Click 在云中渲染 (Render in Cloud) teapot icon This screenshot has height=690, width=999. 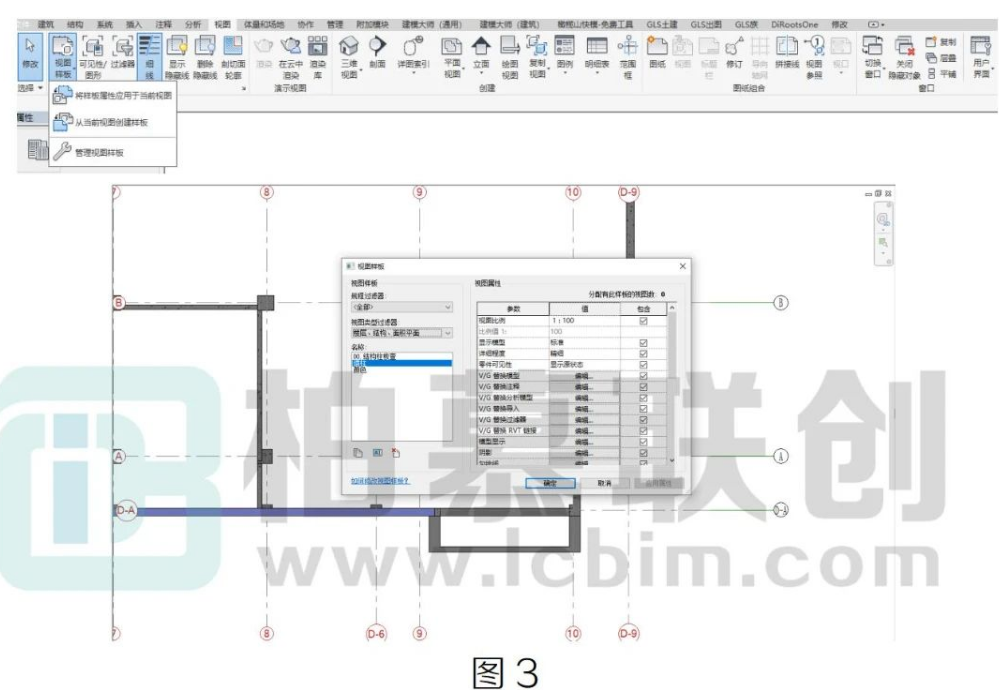pos(291,46)
